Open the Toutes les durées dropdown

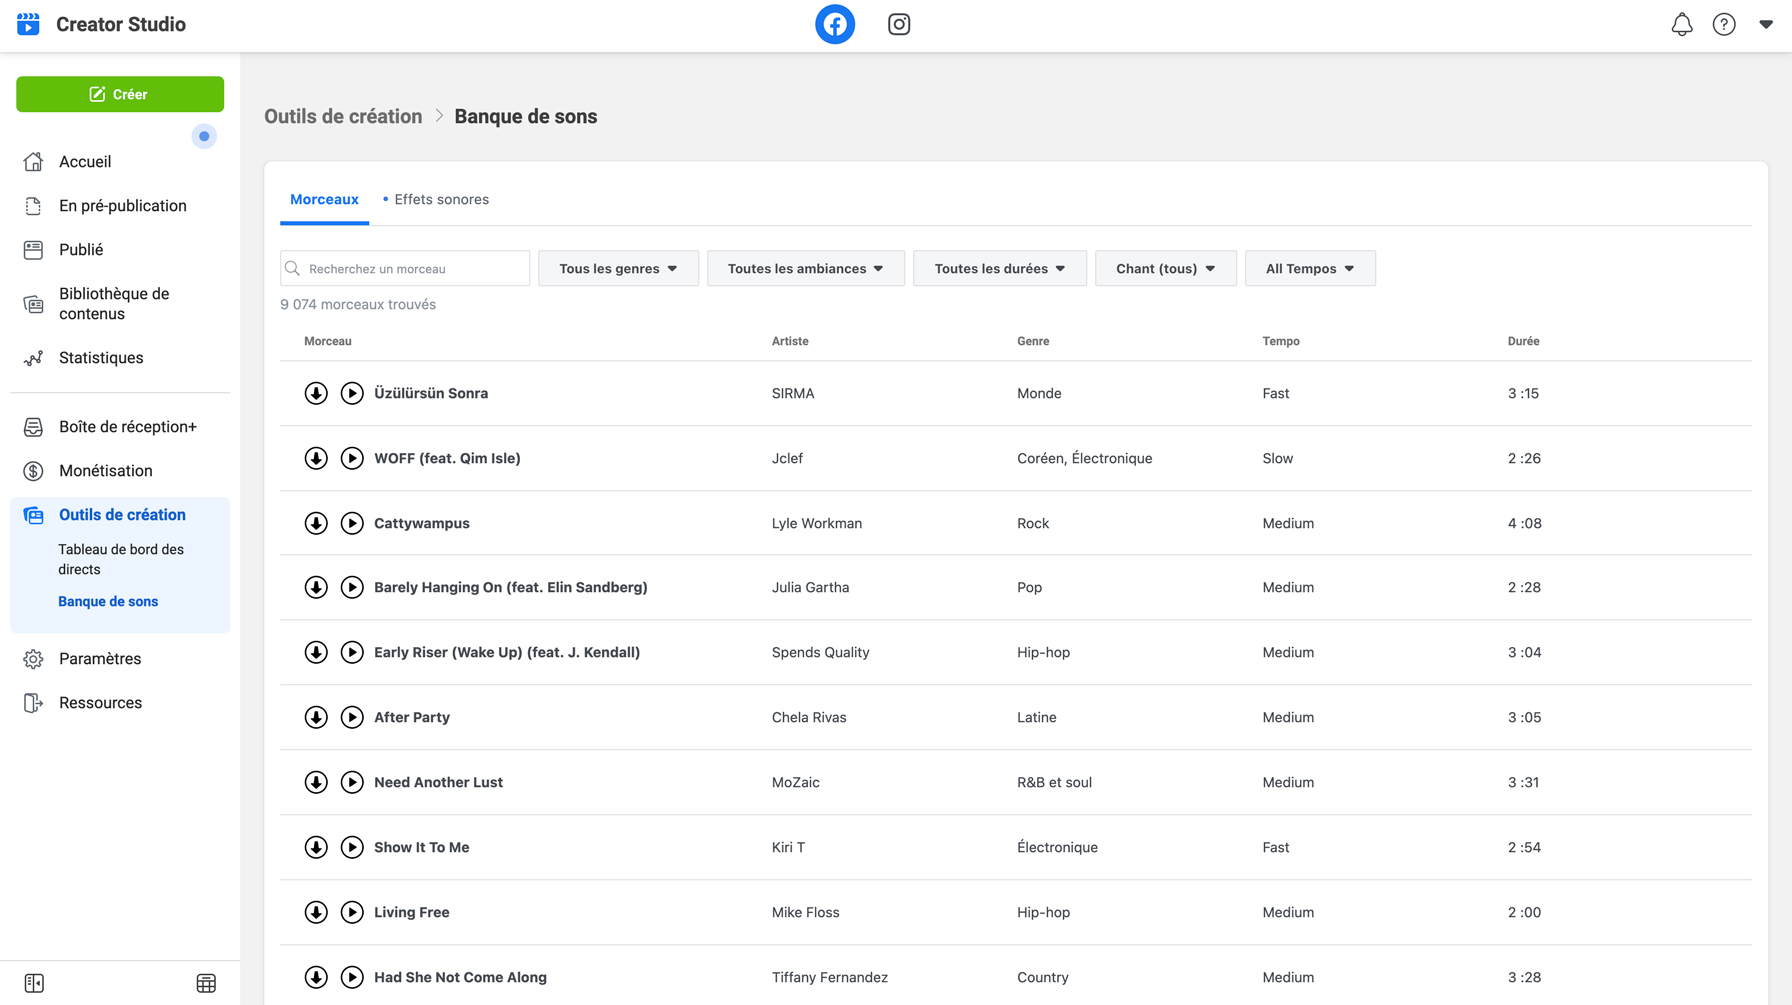click(1000, 268)
